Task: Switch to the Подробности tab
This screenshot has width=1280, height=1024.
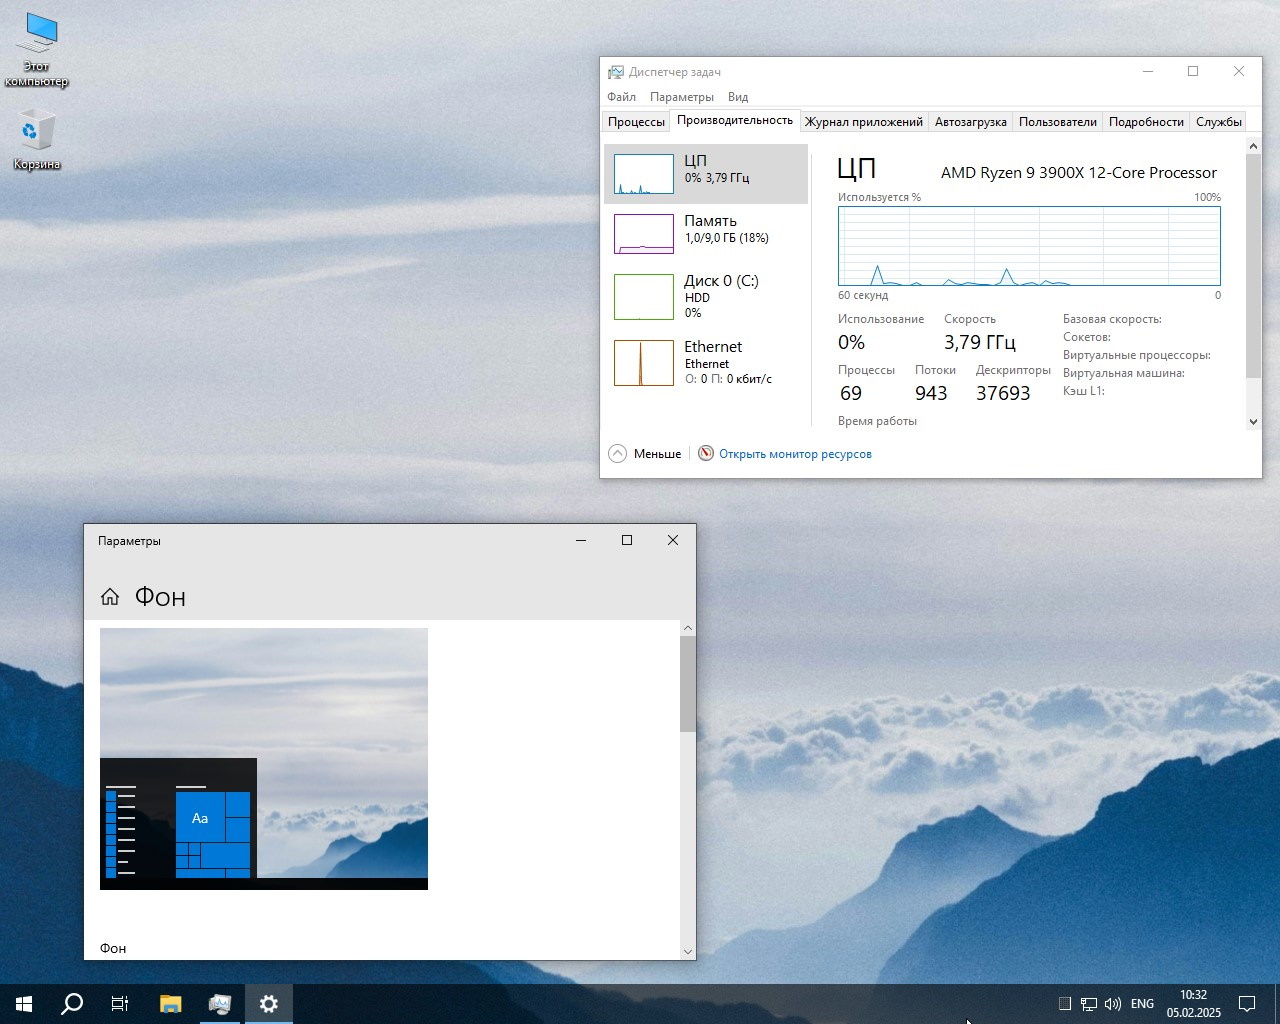Action: click(x=1146, y=122)
